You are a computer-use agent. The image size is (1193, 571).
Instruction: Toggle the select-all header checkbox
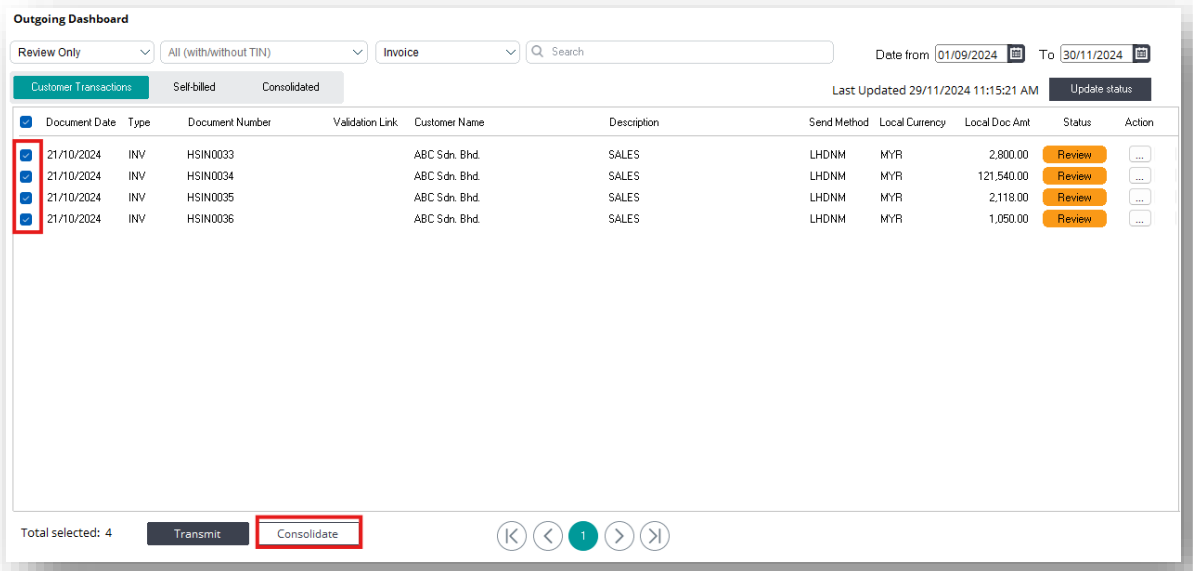pos(26,122)
